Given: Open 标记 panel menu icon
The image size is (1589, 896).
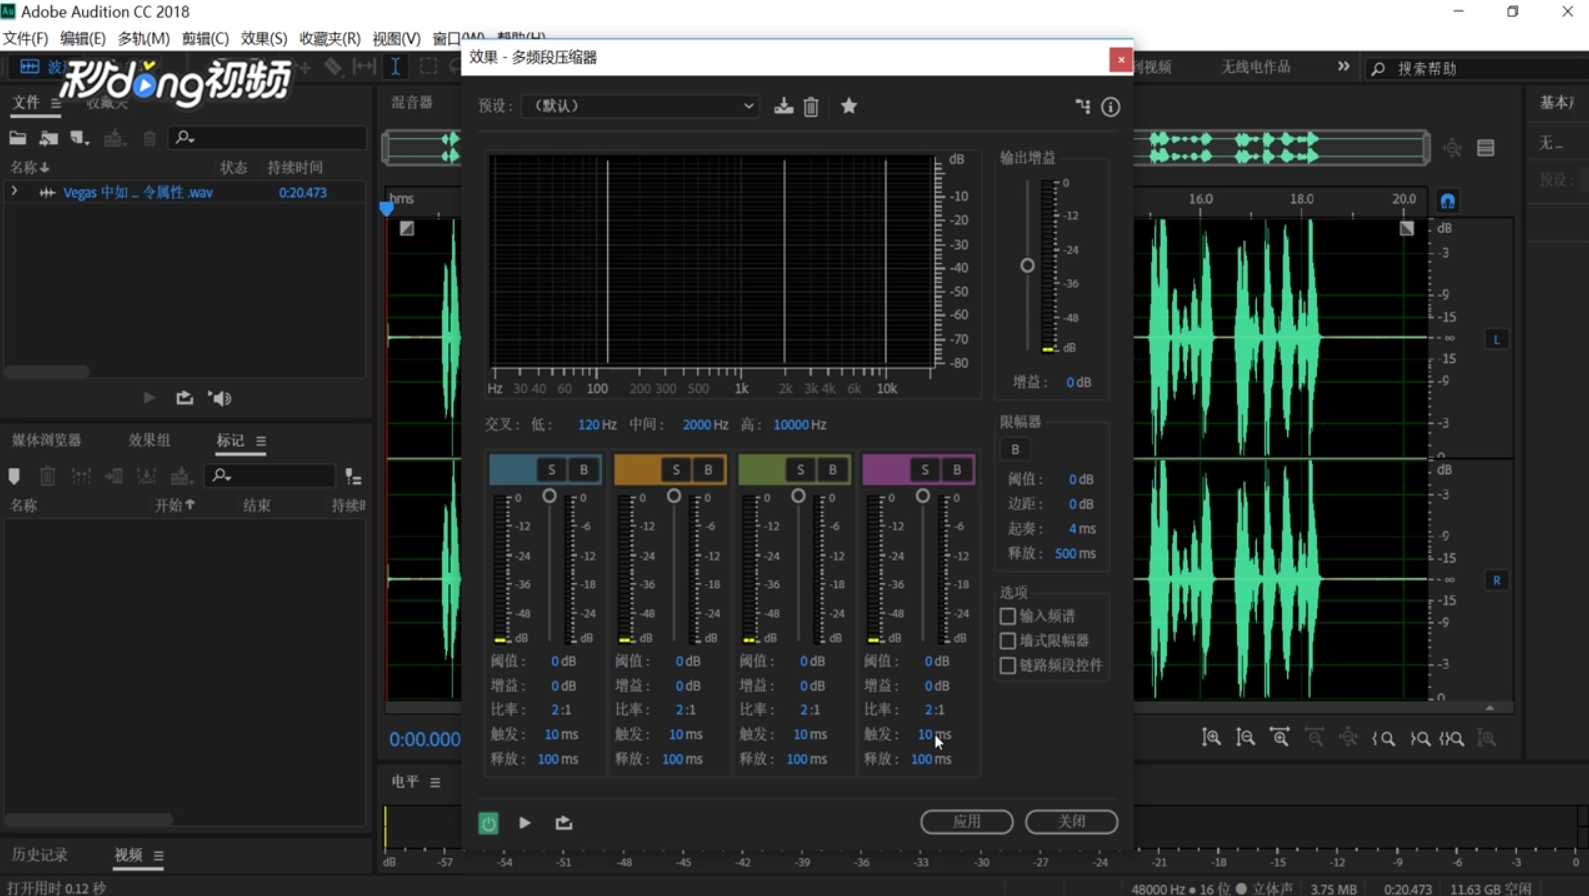Looking at the screenshot, I should [x=261, y=441].
